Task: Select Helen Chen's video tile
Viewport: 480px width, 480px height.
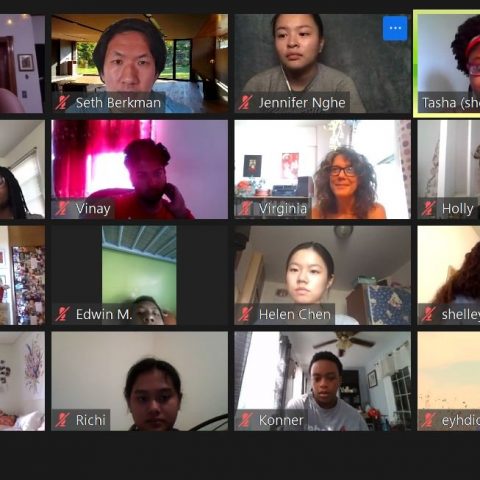Action: pyautogui.click(x=322, y=275)
